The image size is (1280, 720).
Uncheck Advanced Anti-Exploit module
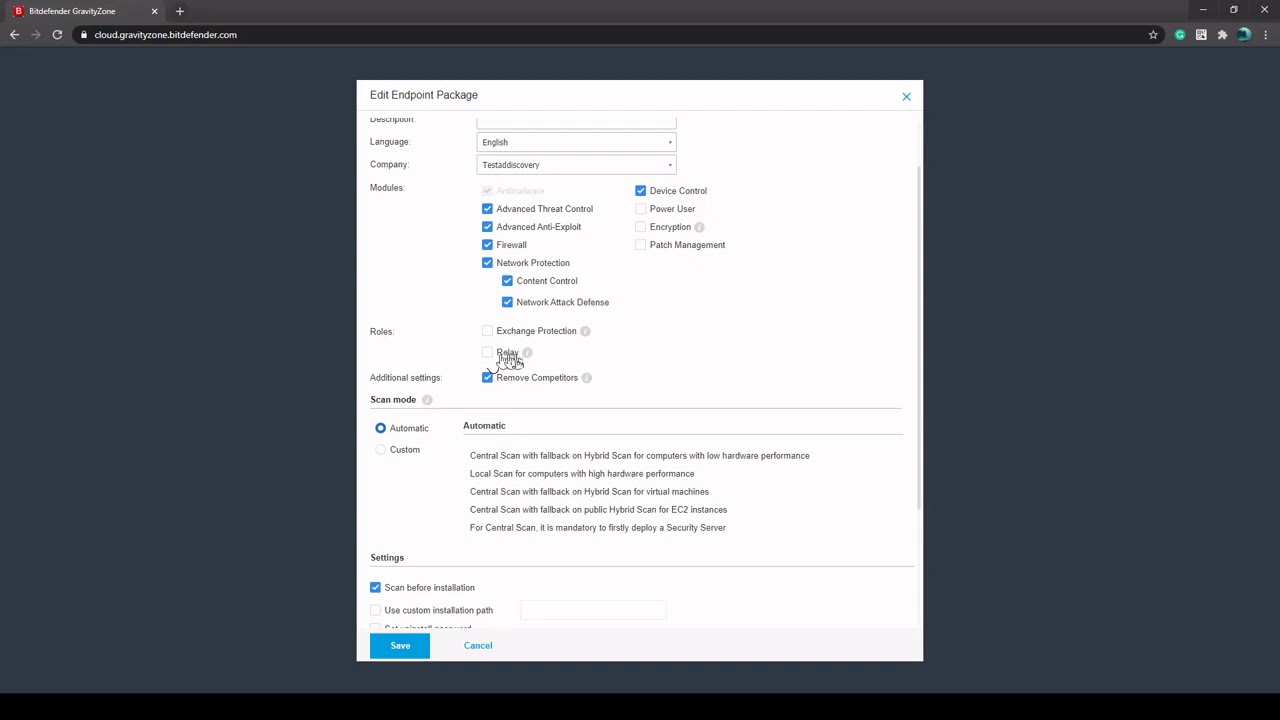tap(487, 227)
